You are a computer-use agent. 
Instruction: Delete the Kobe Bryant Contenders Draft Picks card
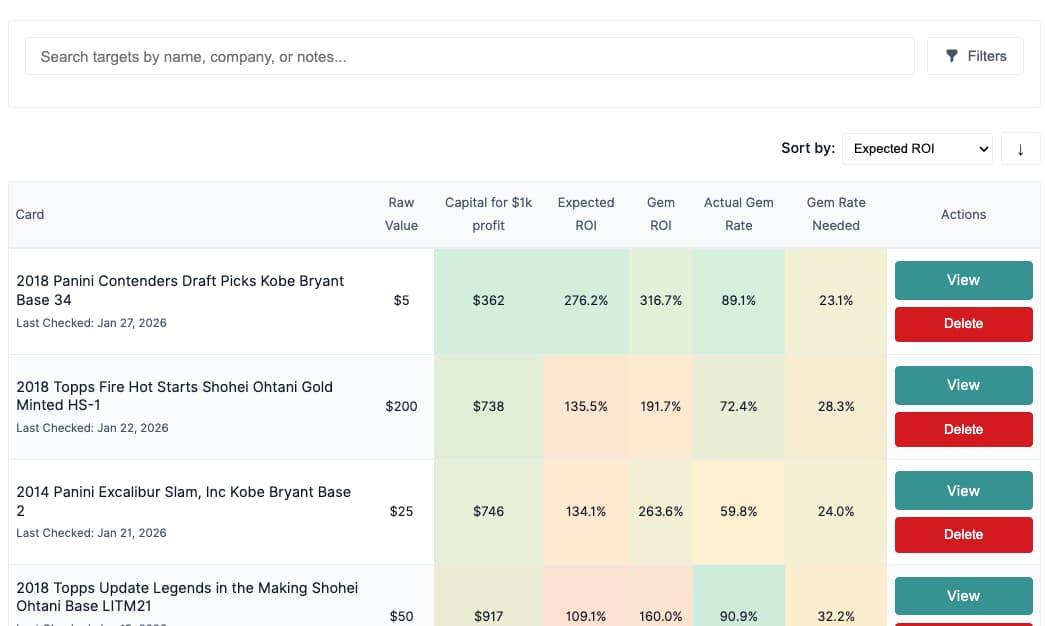coord(963,324)
